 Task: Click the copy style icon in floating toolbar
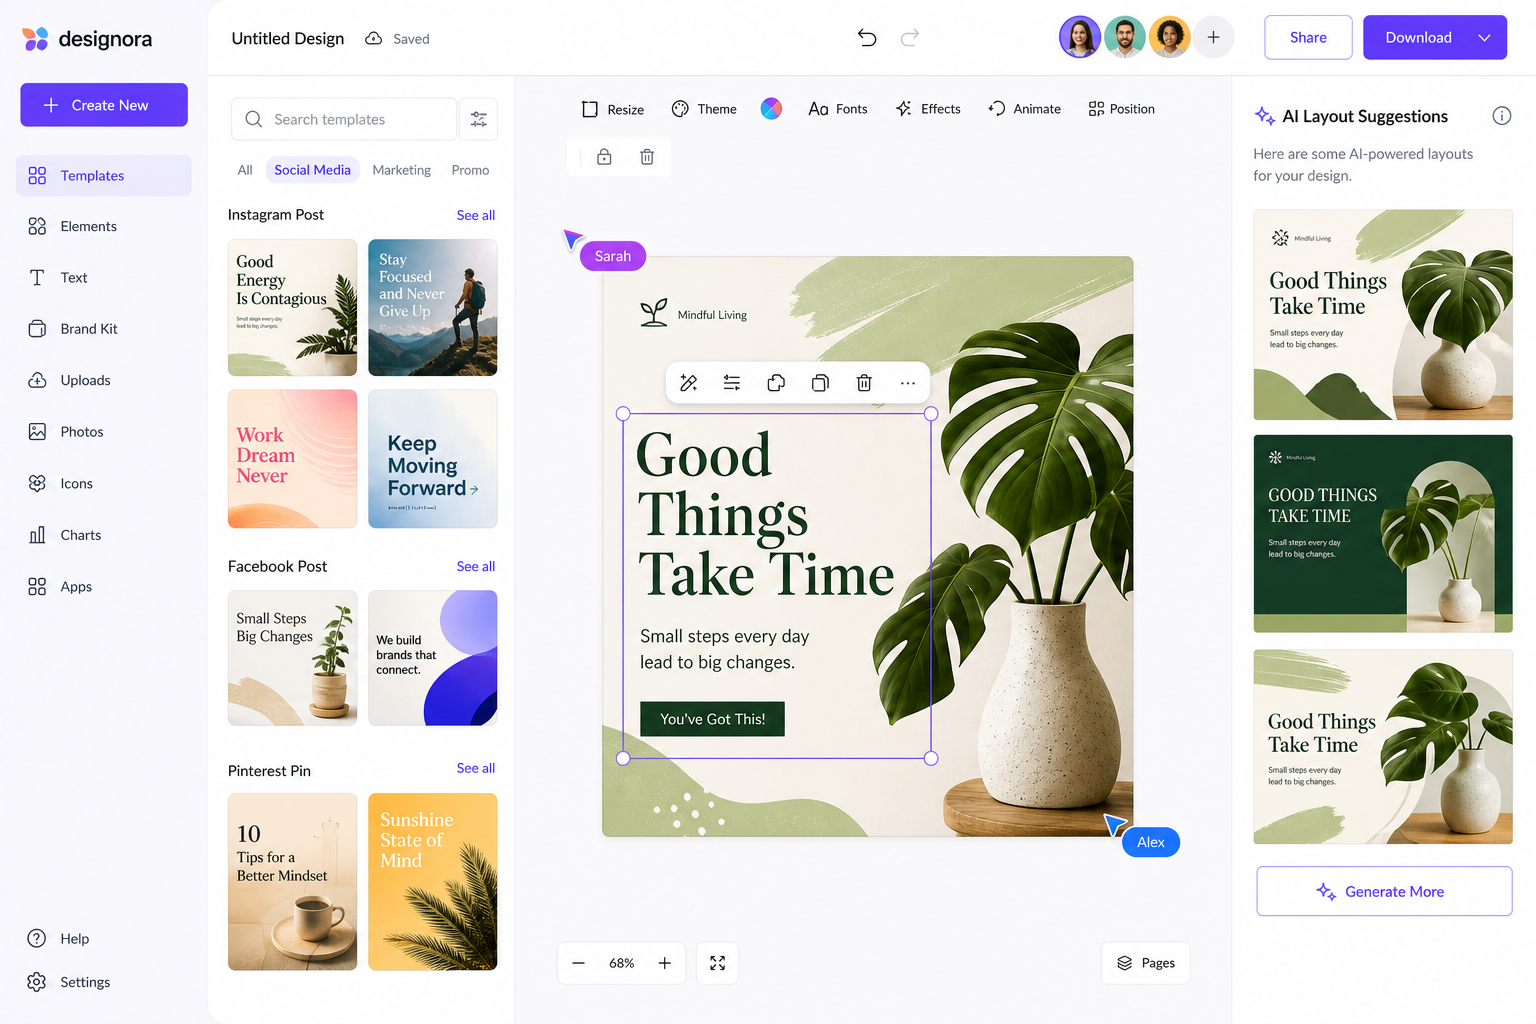pos(776,383)
